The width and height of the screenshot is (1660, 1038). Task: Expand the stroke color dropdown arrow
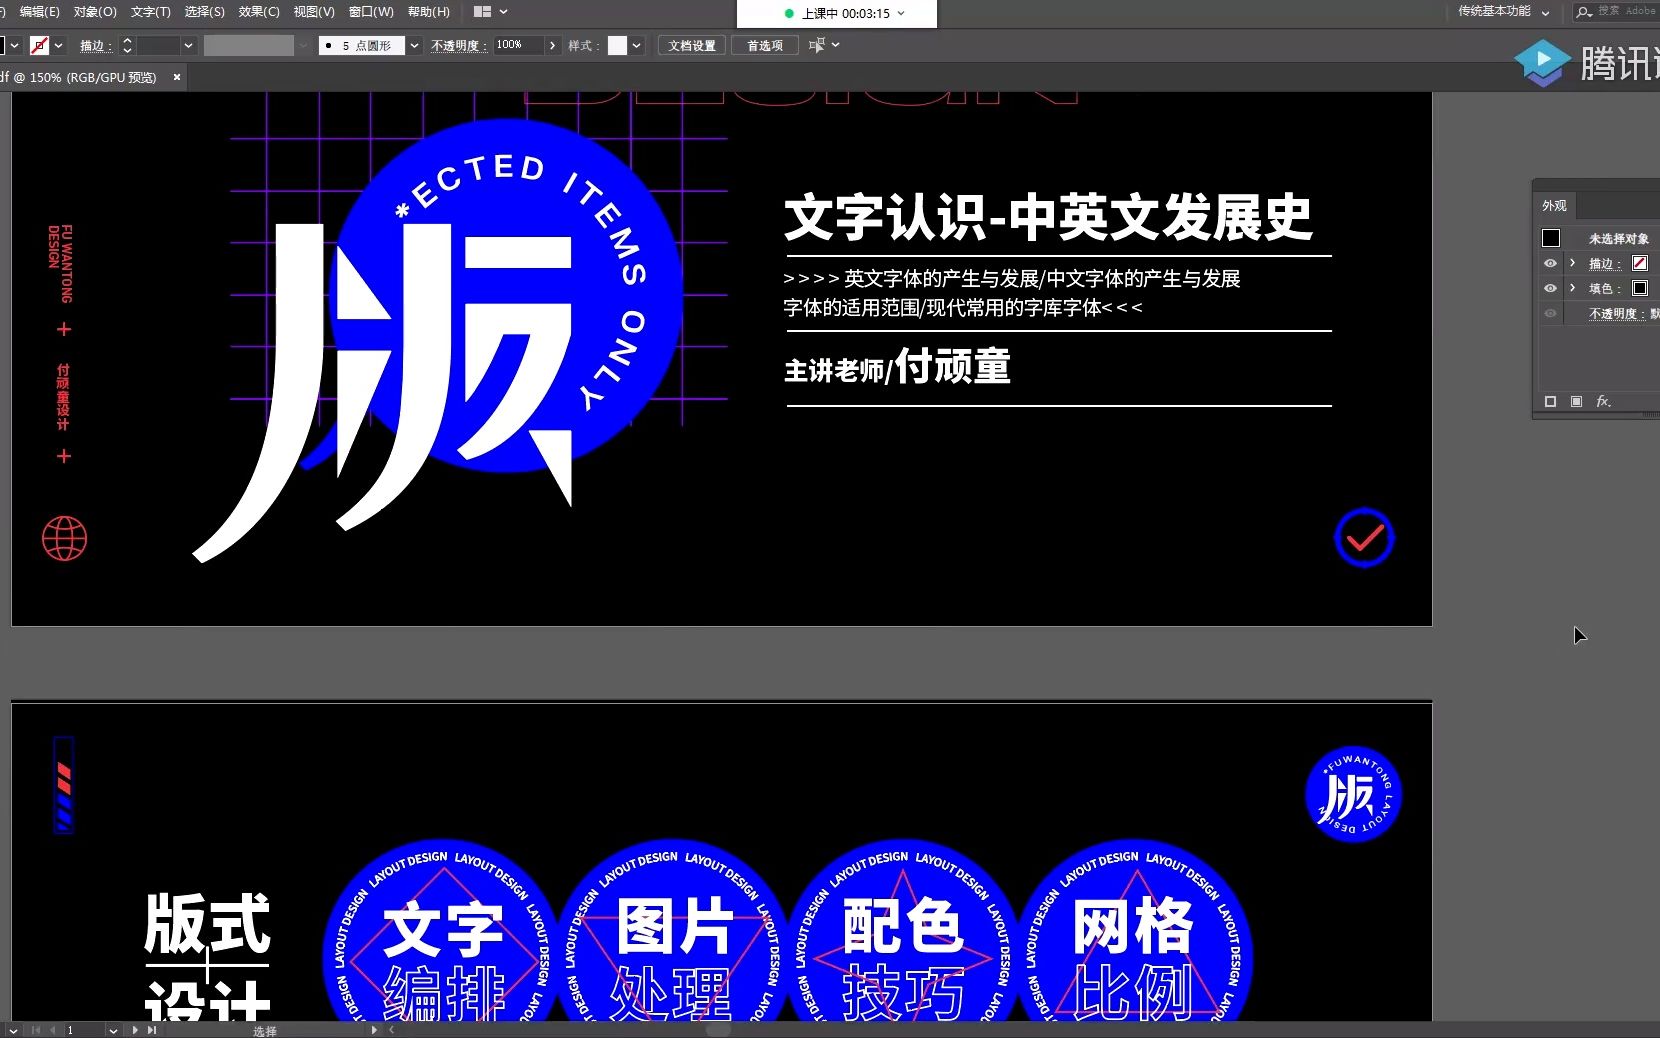click(59, 45)
